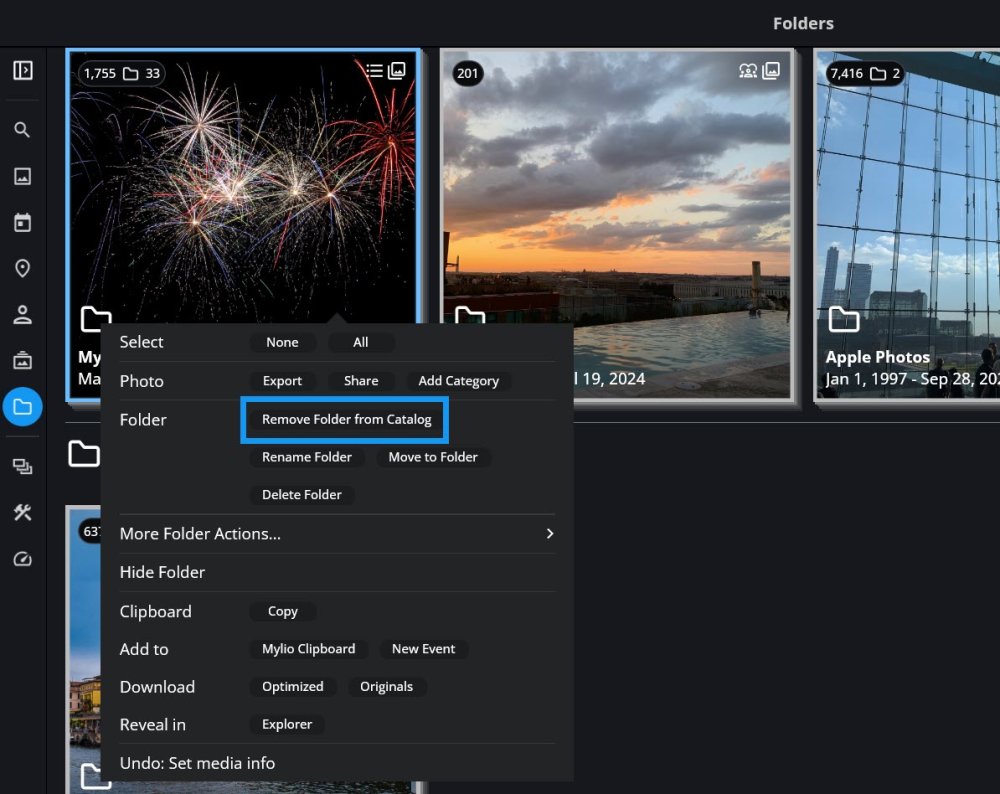This screenshot has height=794, width=1000.
Task: Click the Clipboard Copy button
Action: click(283, 612)
